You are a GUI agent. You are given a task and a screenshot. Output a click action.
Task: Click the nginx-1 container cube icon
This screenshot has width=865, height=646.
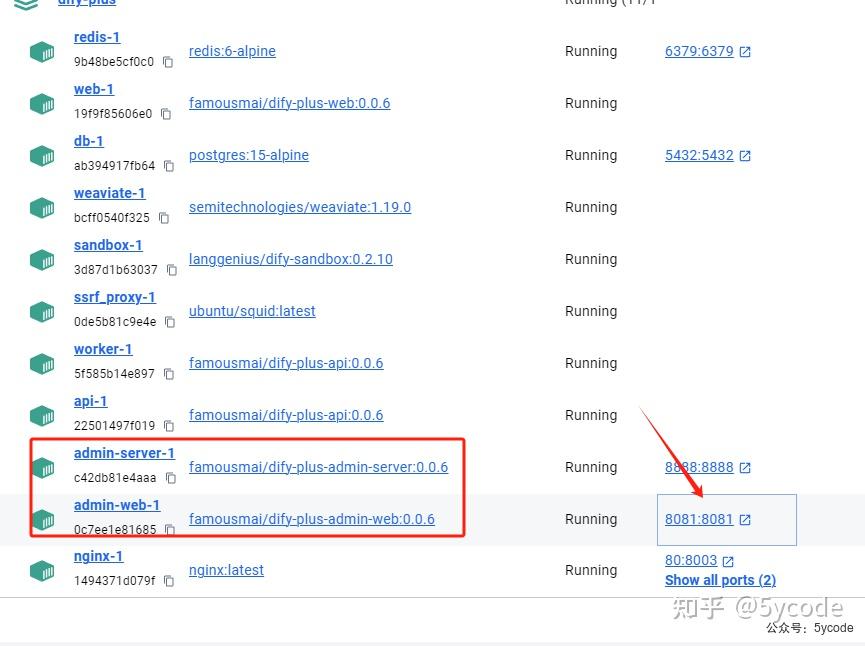pos(42,570)
